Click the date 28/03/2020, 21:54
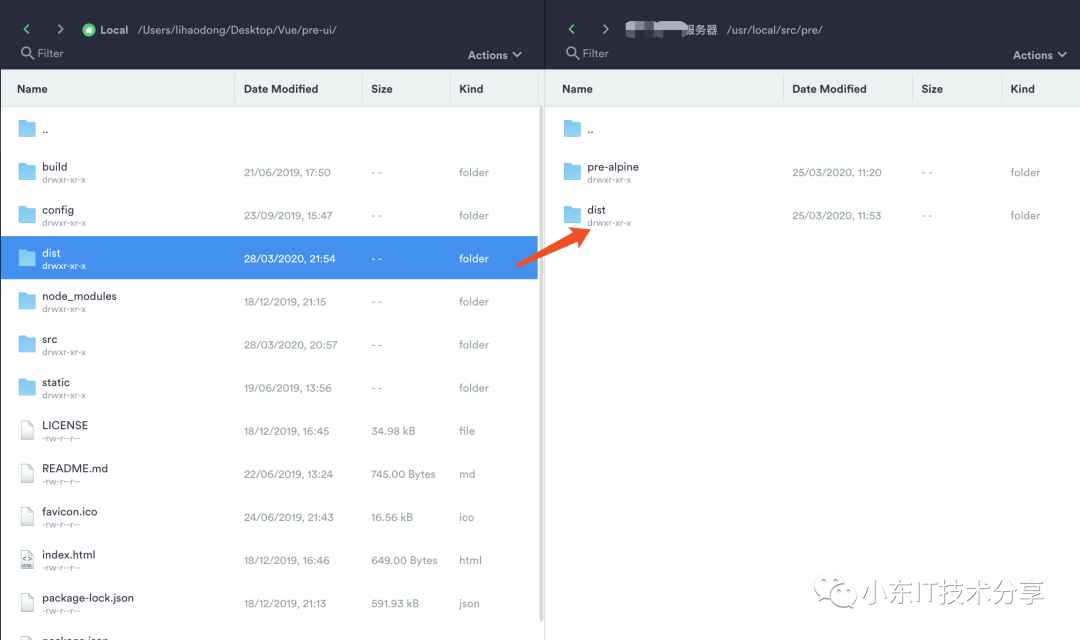 pyautogui.click(x=289, y=258)
